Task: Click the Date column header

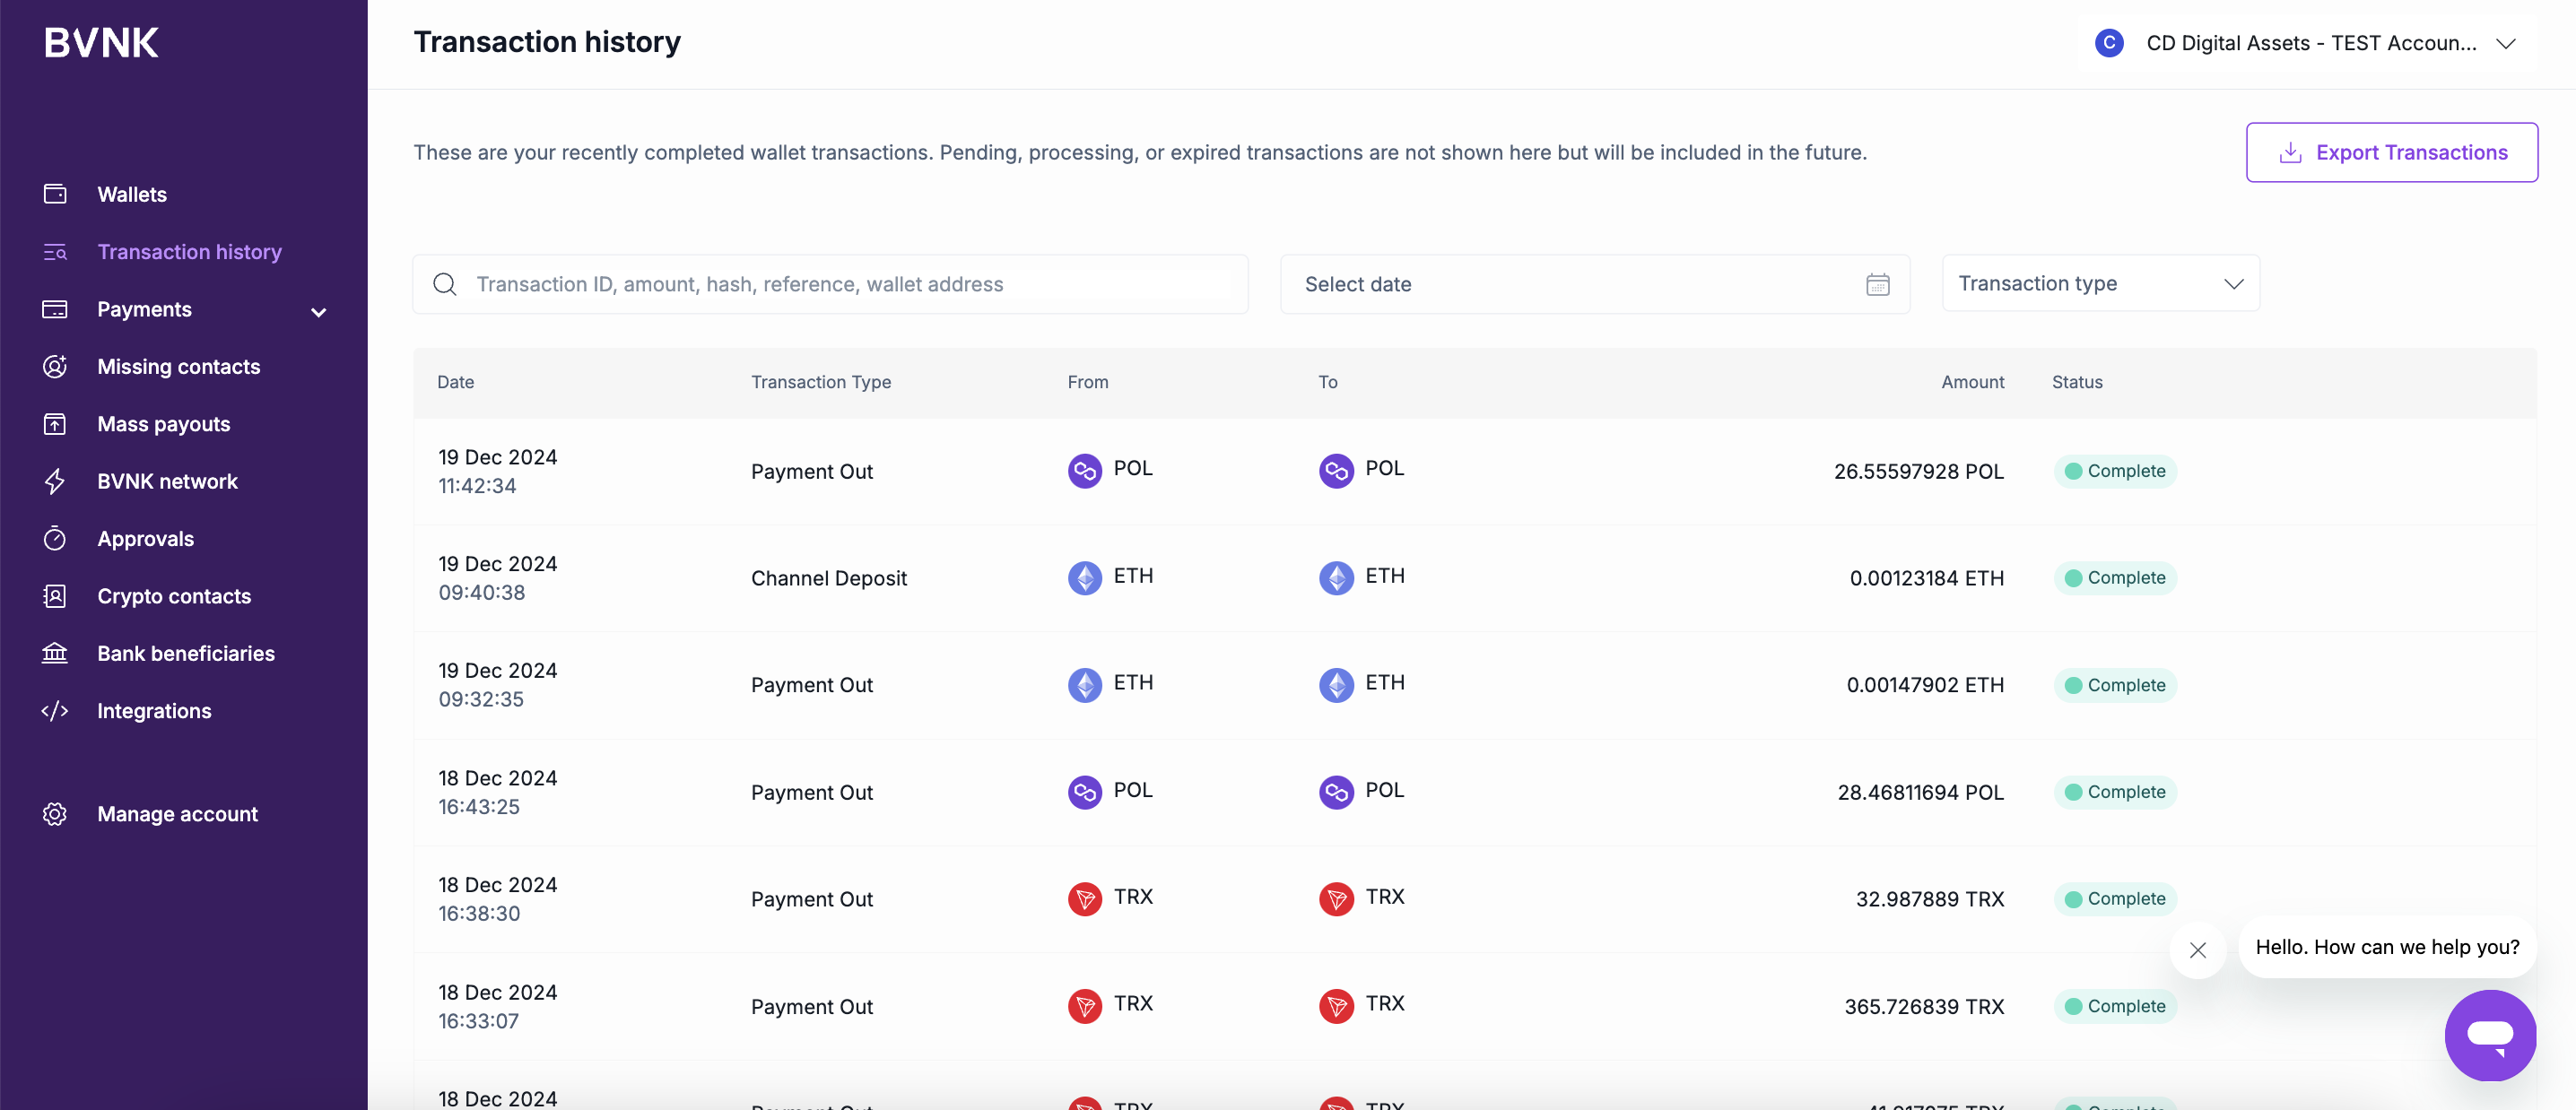Action: [455, 382]
